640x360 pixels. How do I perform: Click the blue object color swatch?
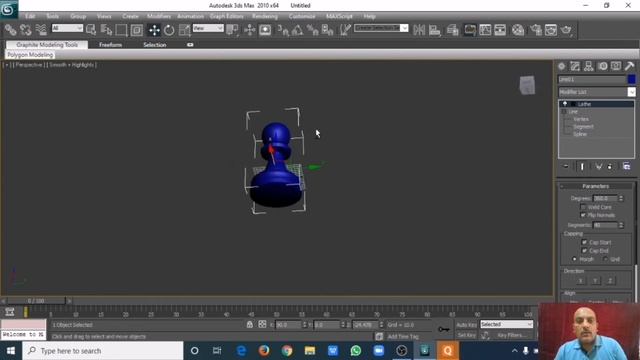[x=631, y=79]
